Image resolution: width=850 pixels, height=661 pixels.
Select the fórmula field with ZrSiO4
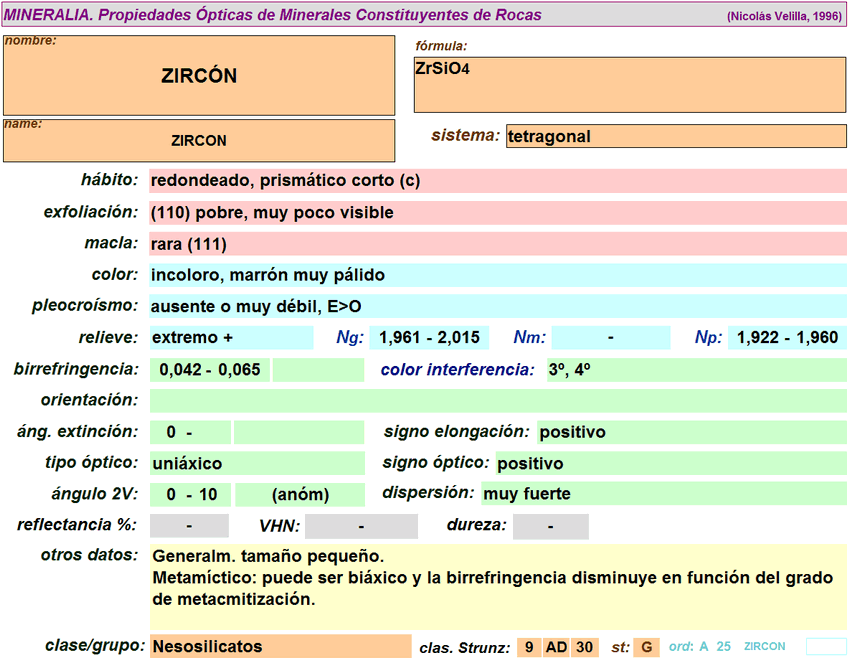[630, 84]
